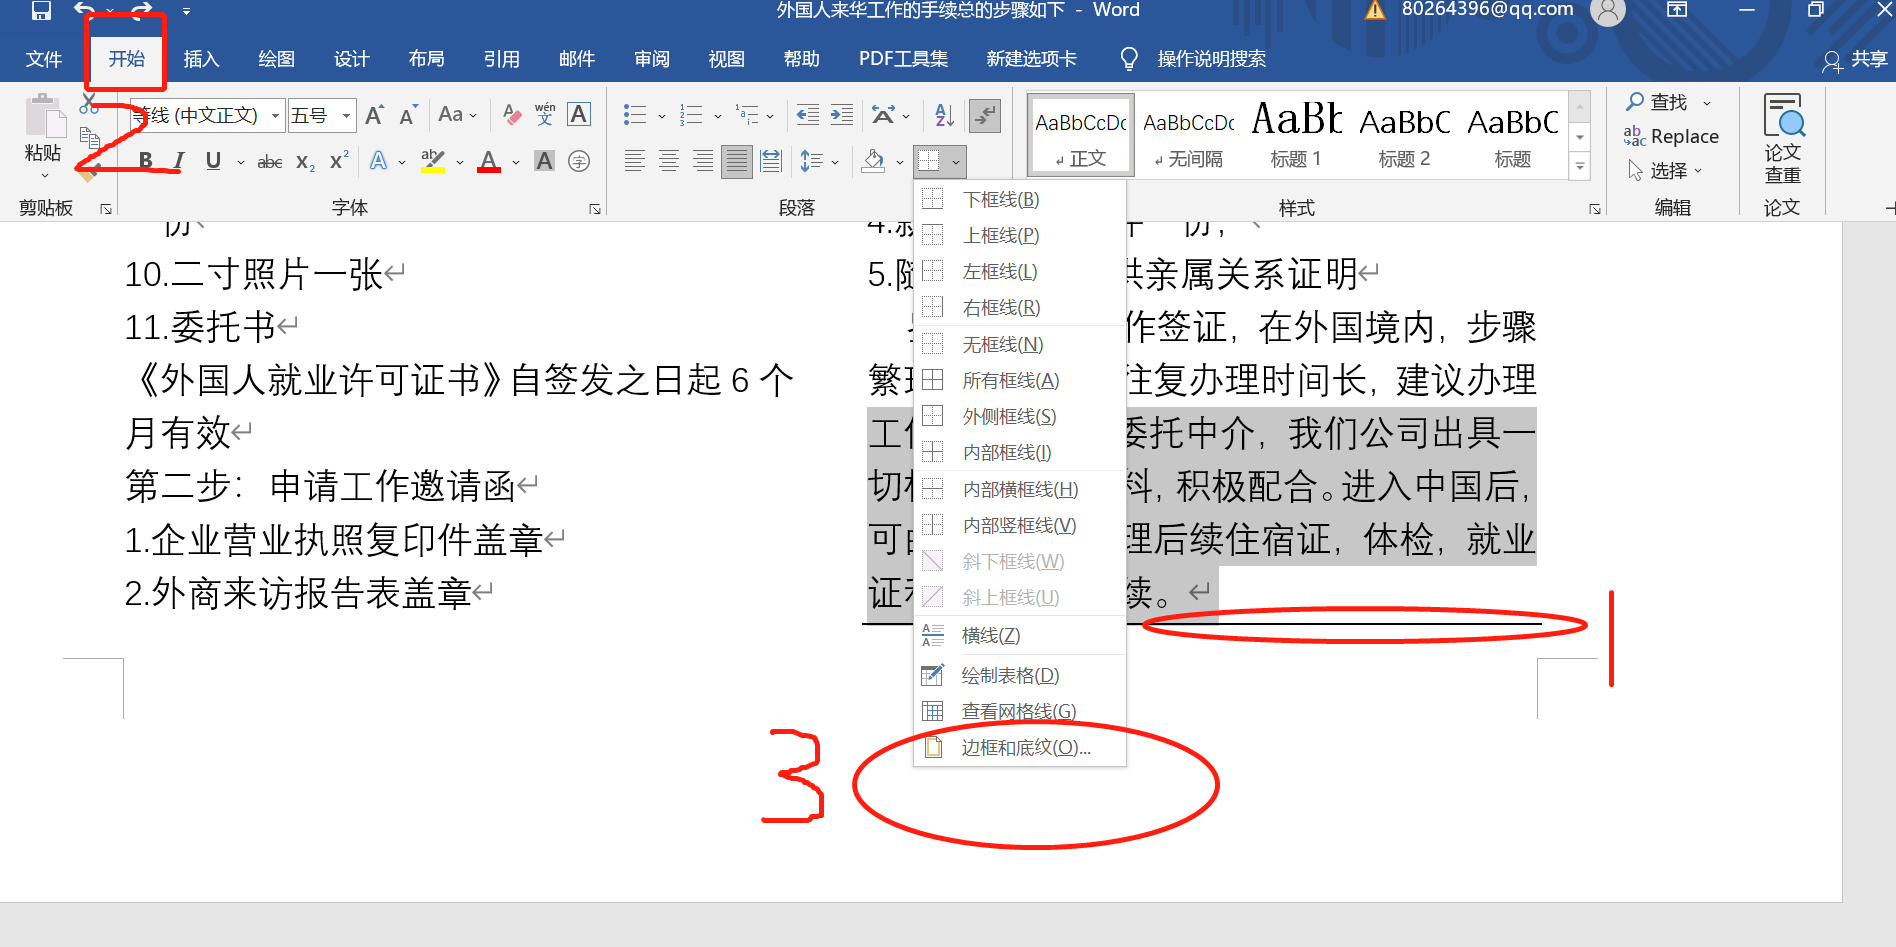The height and width of the screenshot is (947, 1896).
Task: Click the Borders button icon
Action: (x=929, y=160)
